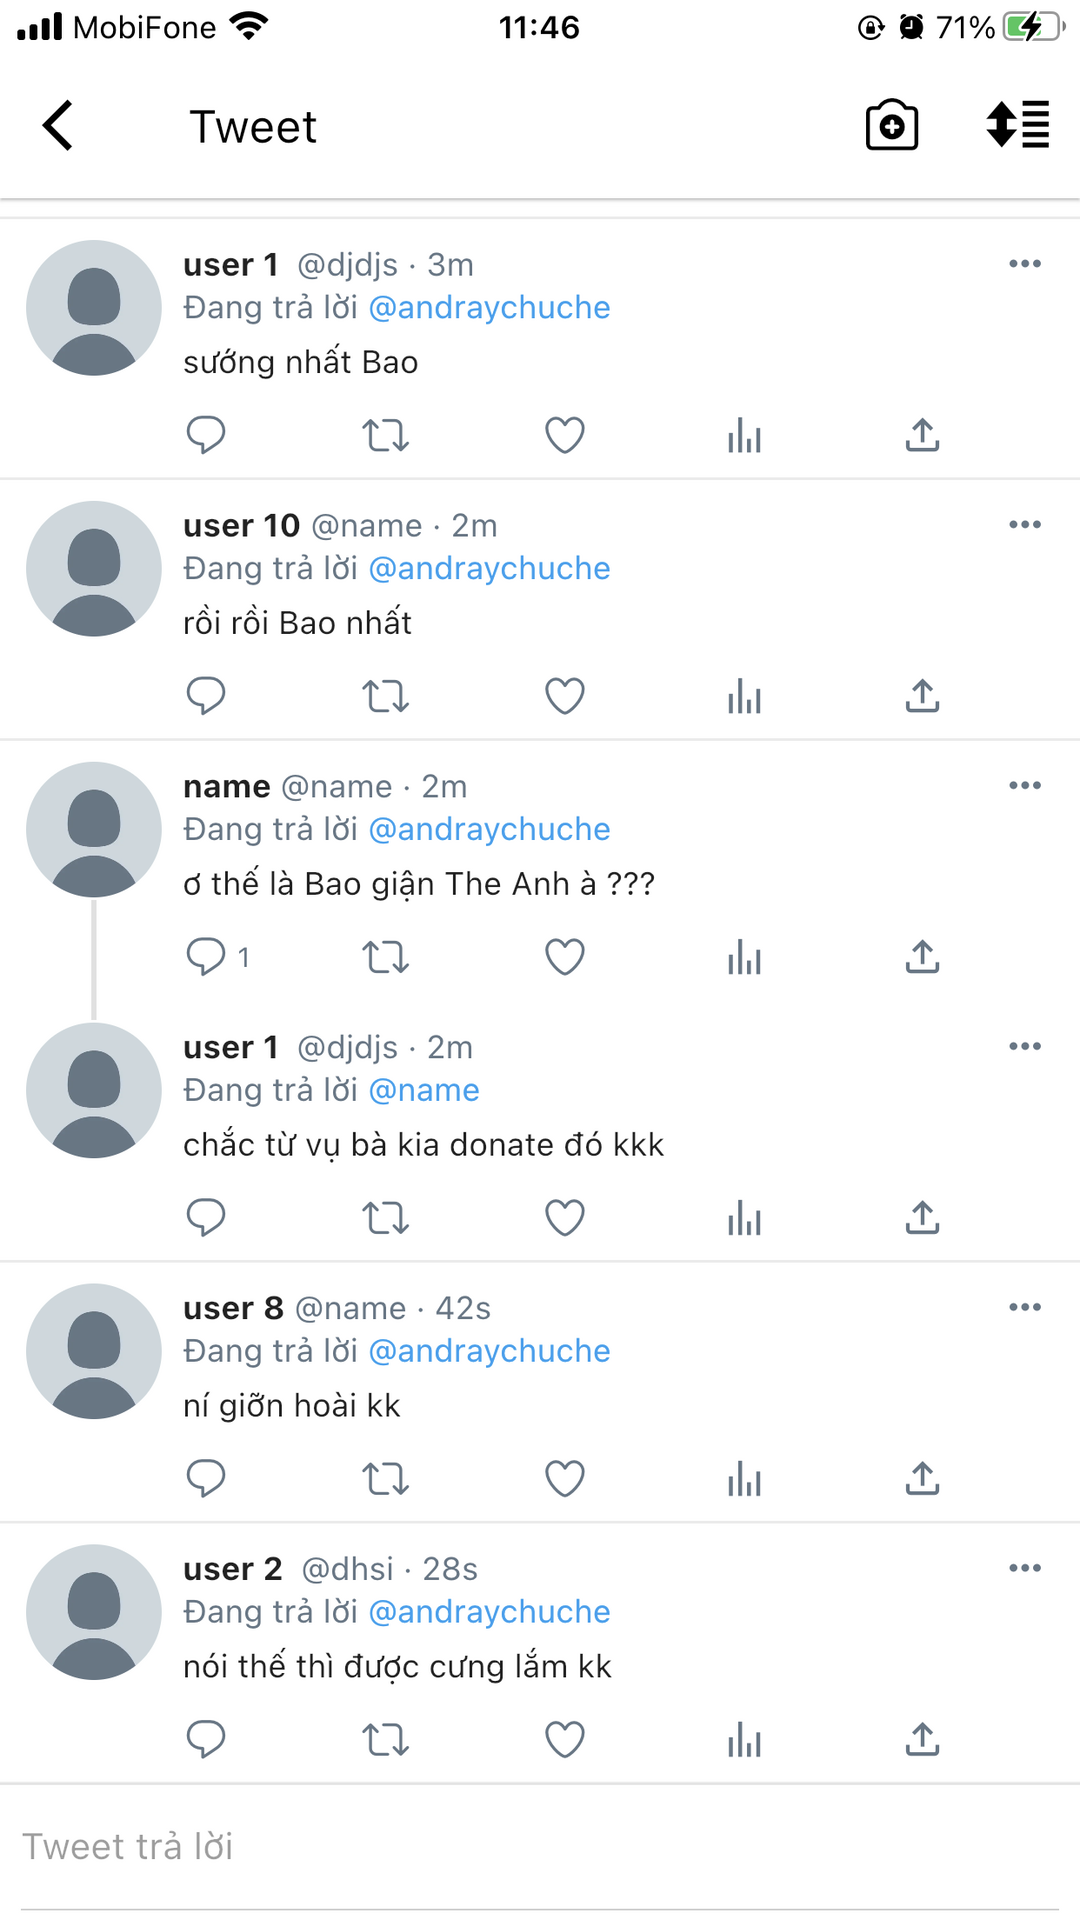
Task: Retweet the "rồi rồi Bao nhất" reply
Action: coord(385,696)
